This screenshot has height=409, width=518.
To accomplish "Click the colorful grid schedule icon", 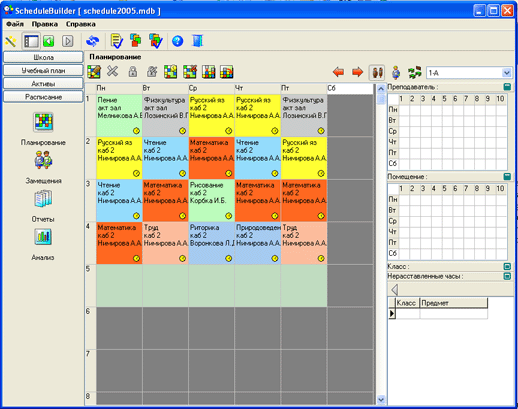I will click(x=171, y=72).
